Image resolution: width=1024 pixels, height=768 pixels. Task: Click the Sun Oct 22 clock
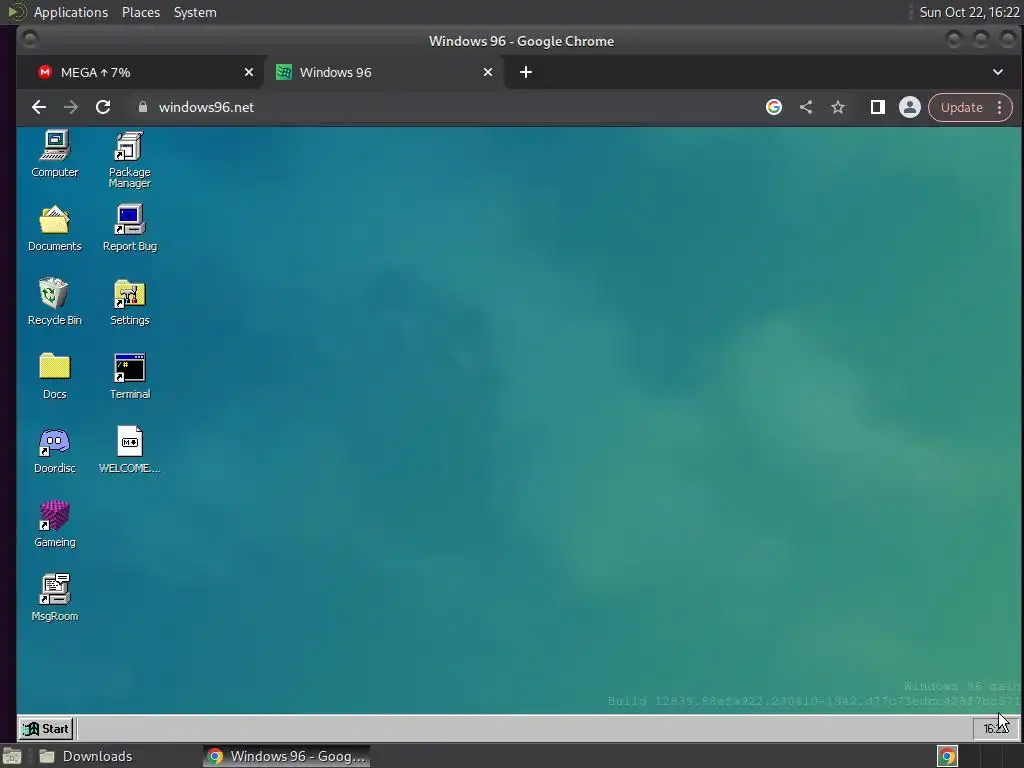pos(969,12)
